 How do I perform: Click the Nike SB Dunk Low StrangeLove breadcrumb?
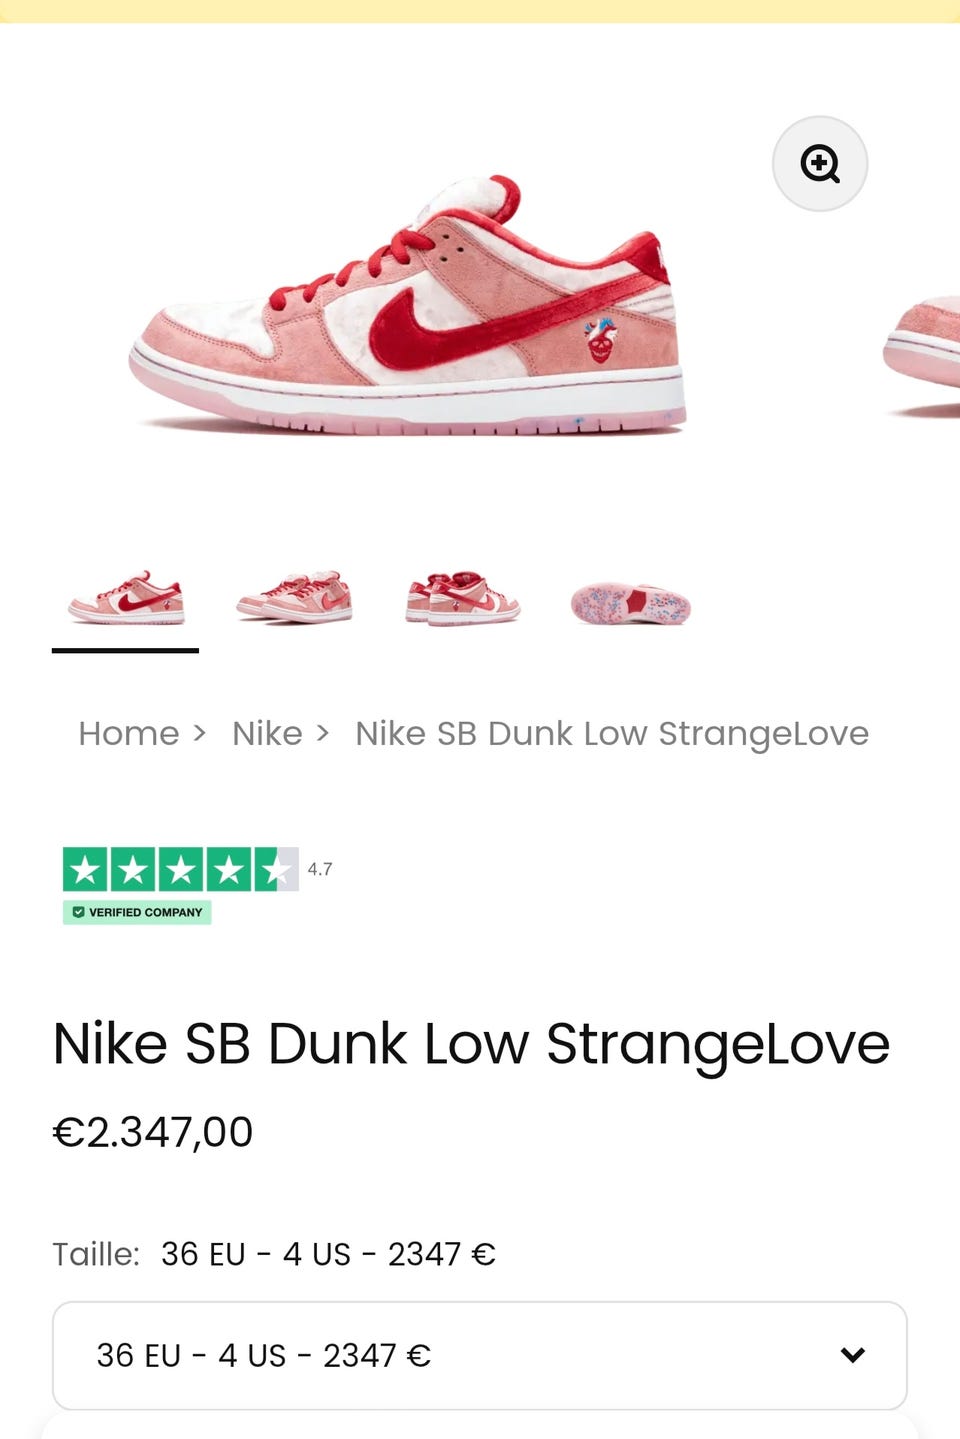[x=612, y=733]
